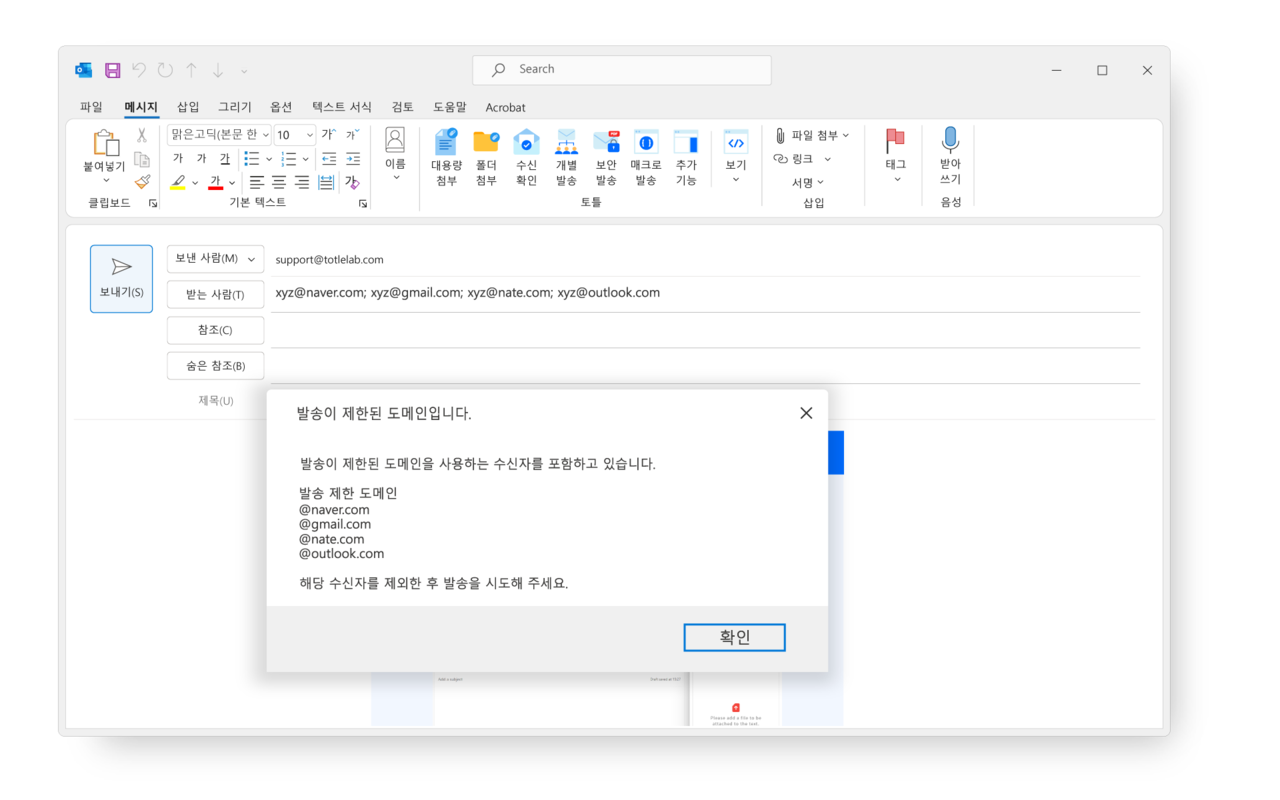Click the Decrease Indent icon
Screen dimensions: 1280x800
[x=329, y=159]
